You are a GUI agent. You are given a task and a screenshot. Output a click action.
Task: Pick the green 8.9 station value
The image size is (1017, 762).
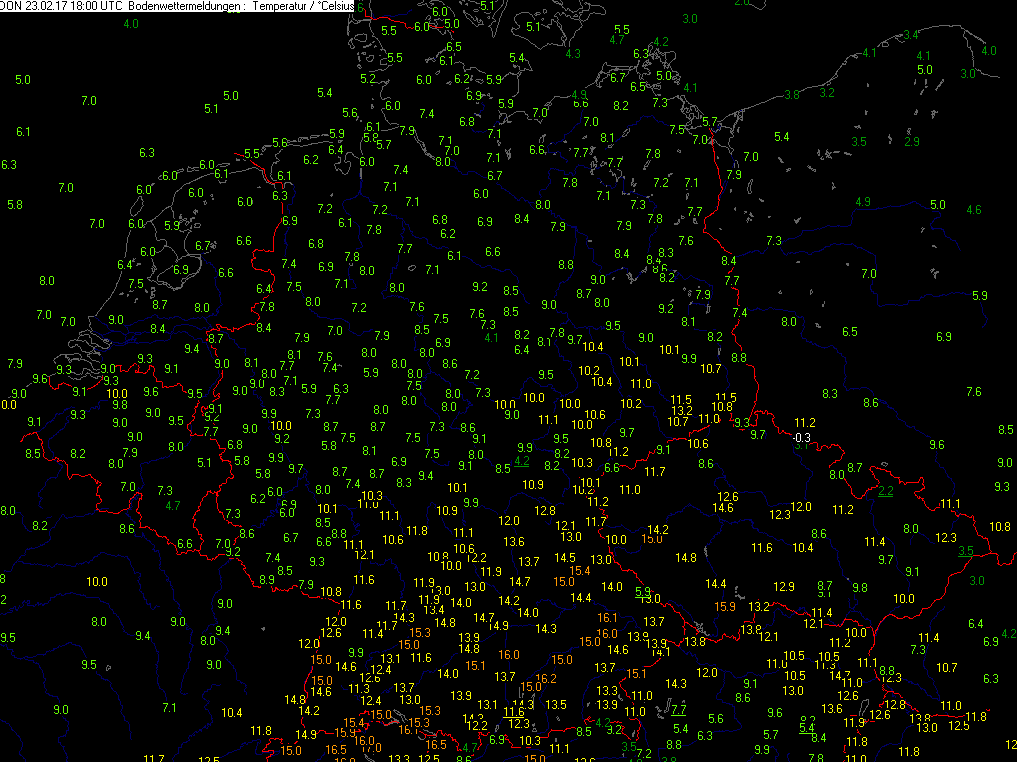pos(267,580)
